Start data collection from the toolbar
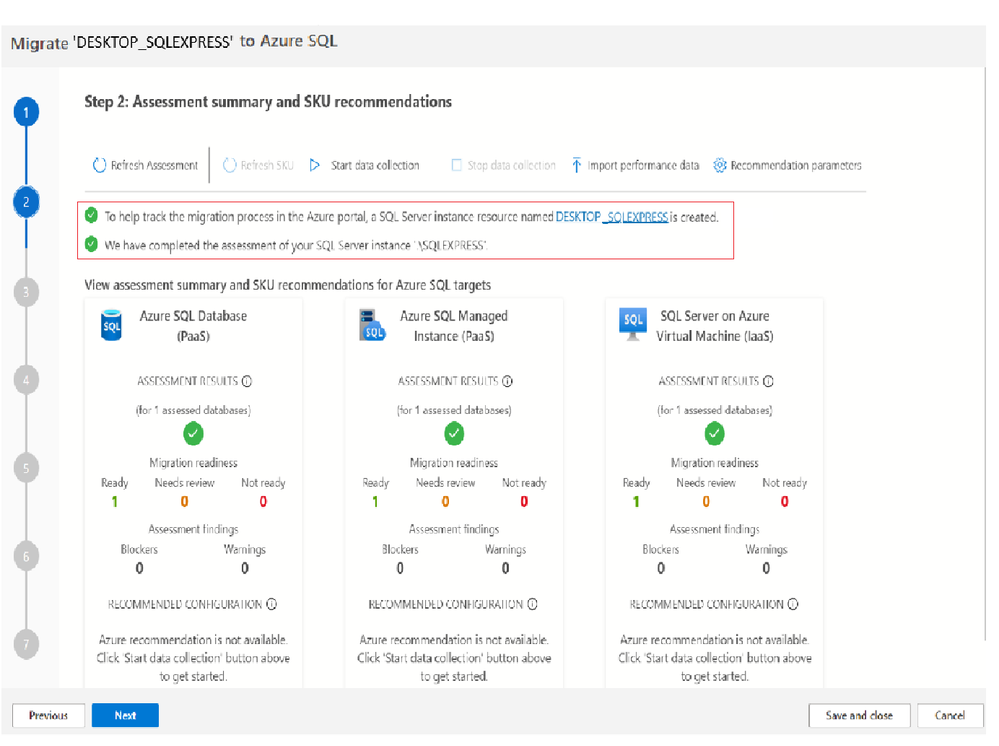Image resolution: width=999 pixels, height=746 pixels. coord(364,166)
